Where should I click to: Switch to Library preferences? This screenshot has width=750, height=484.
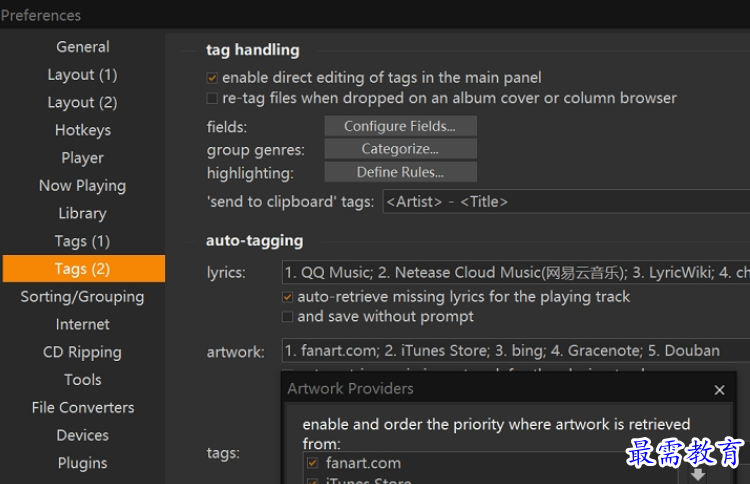(x=83, y=213)
